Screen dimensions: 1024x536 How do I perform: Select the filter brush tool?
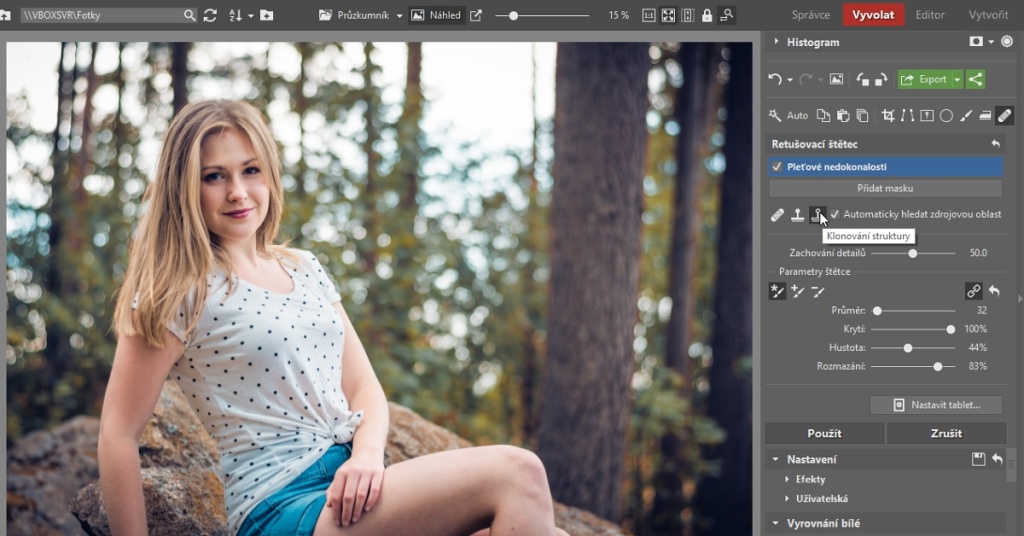pos(966,116)
